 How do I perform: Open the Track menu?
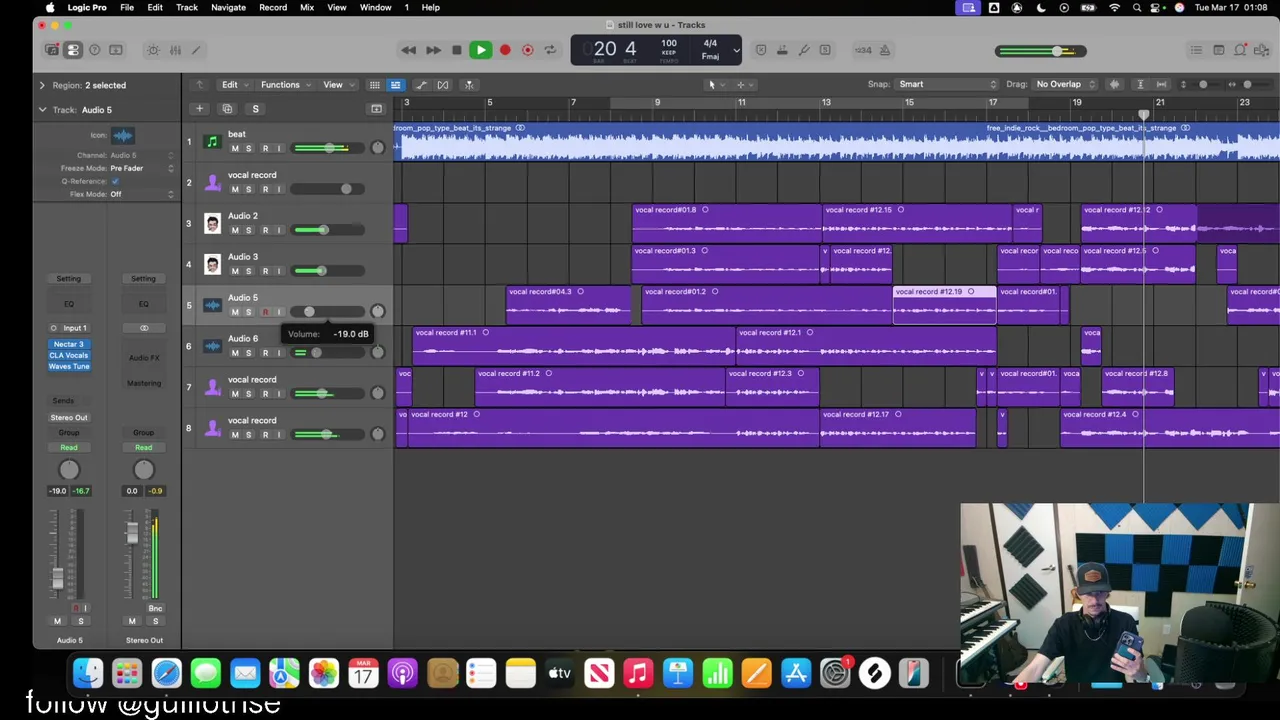[x=187, y=7]
